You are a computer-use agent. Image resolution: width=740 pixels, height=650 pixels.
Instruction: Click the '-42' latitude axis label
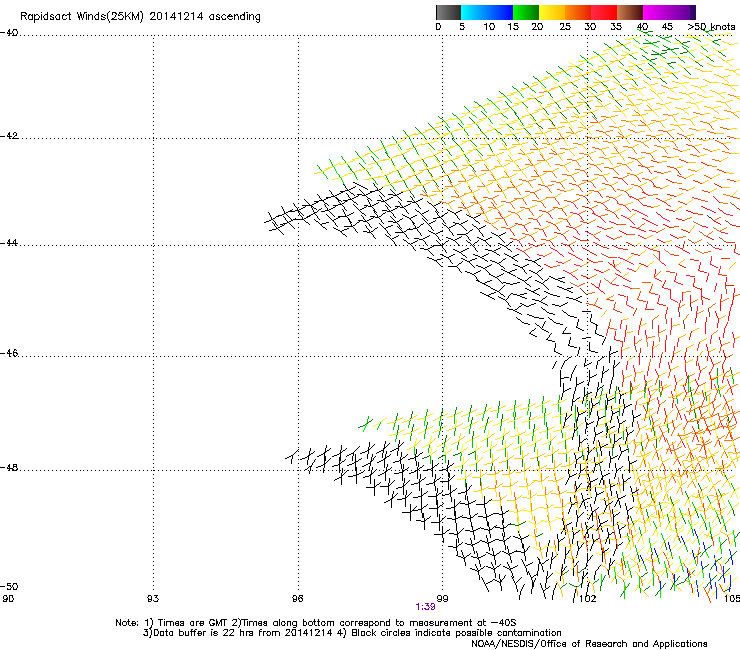pyautogui.click(x=9, y=136)
